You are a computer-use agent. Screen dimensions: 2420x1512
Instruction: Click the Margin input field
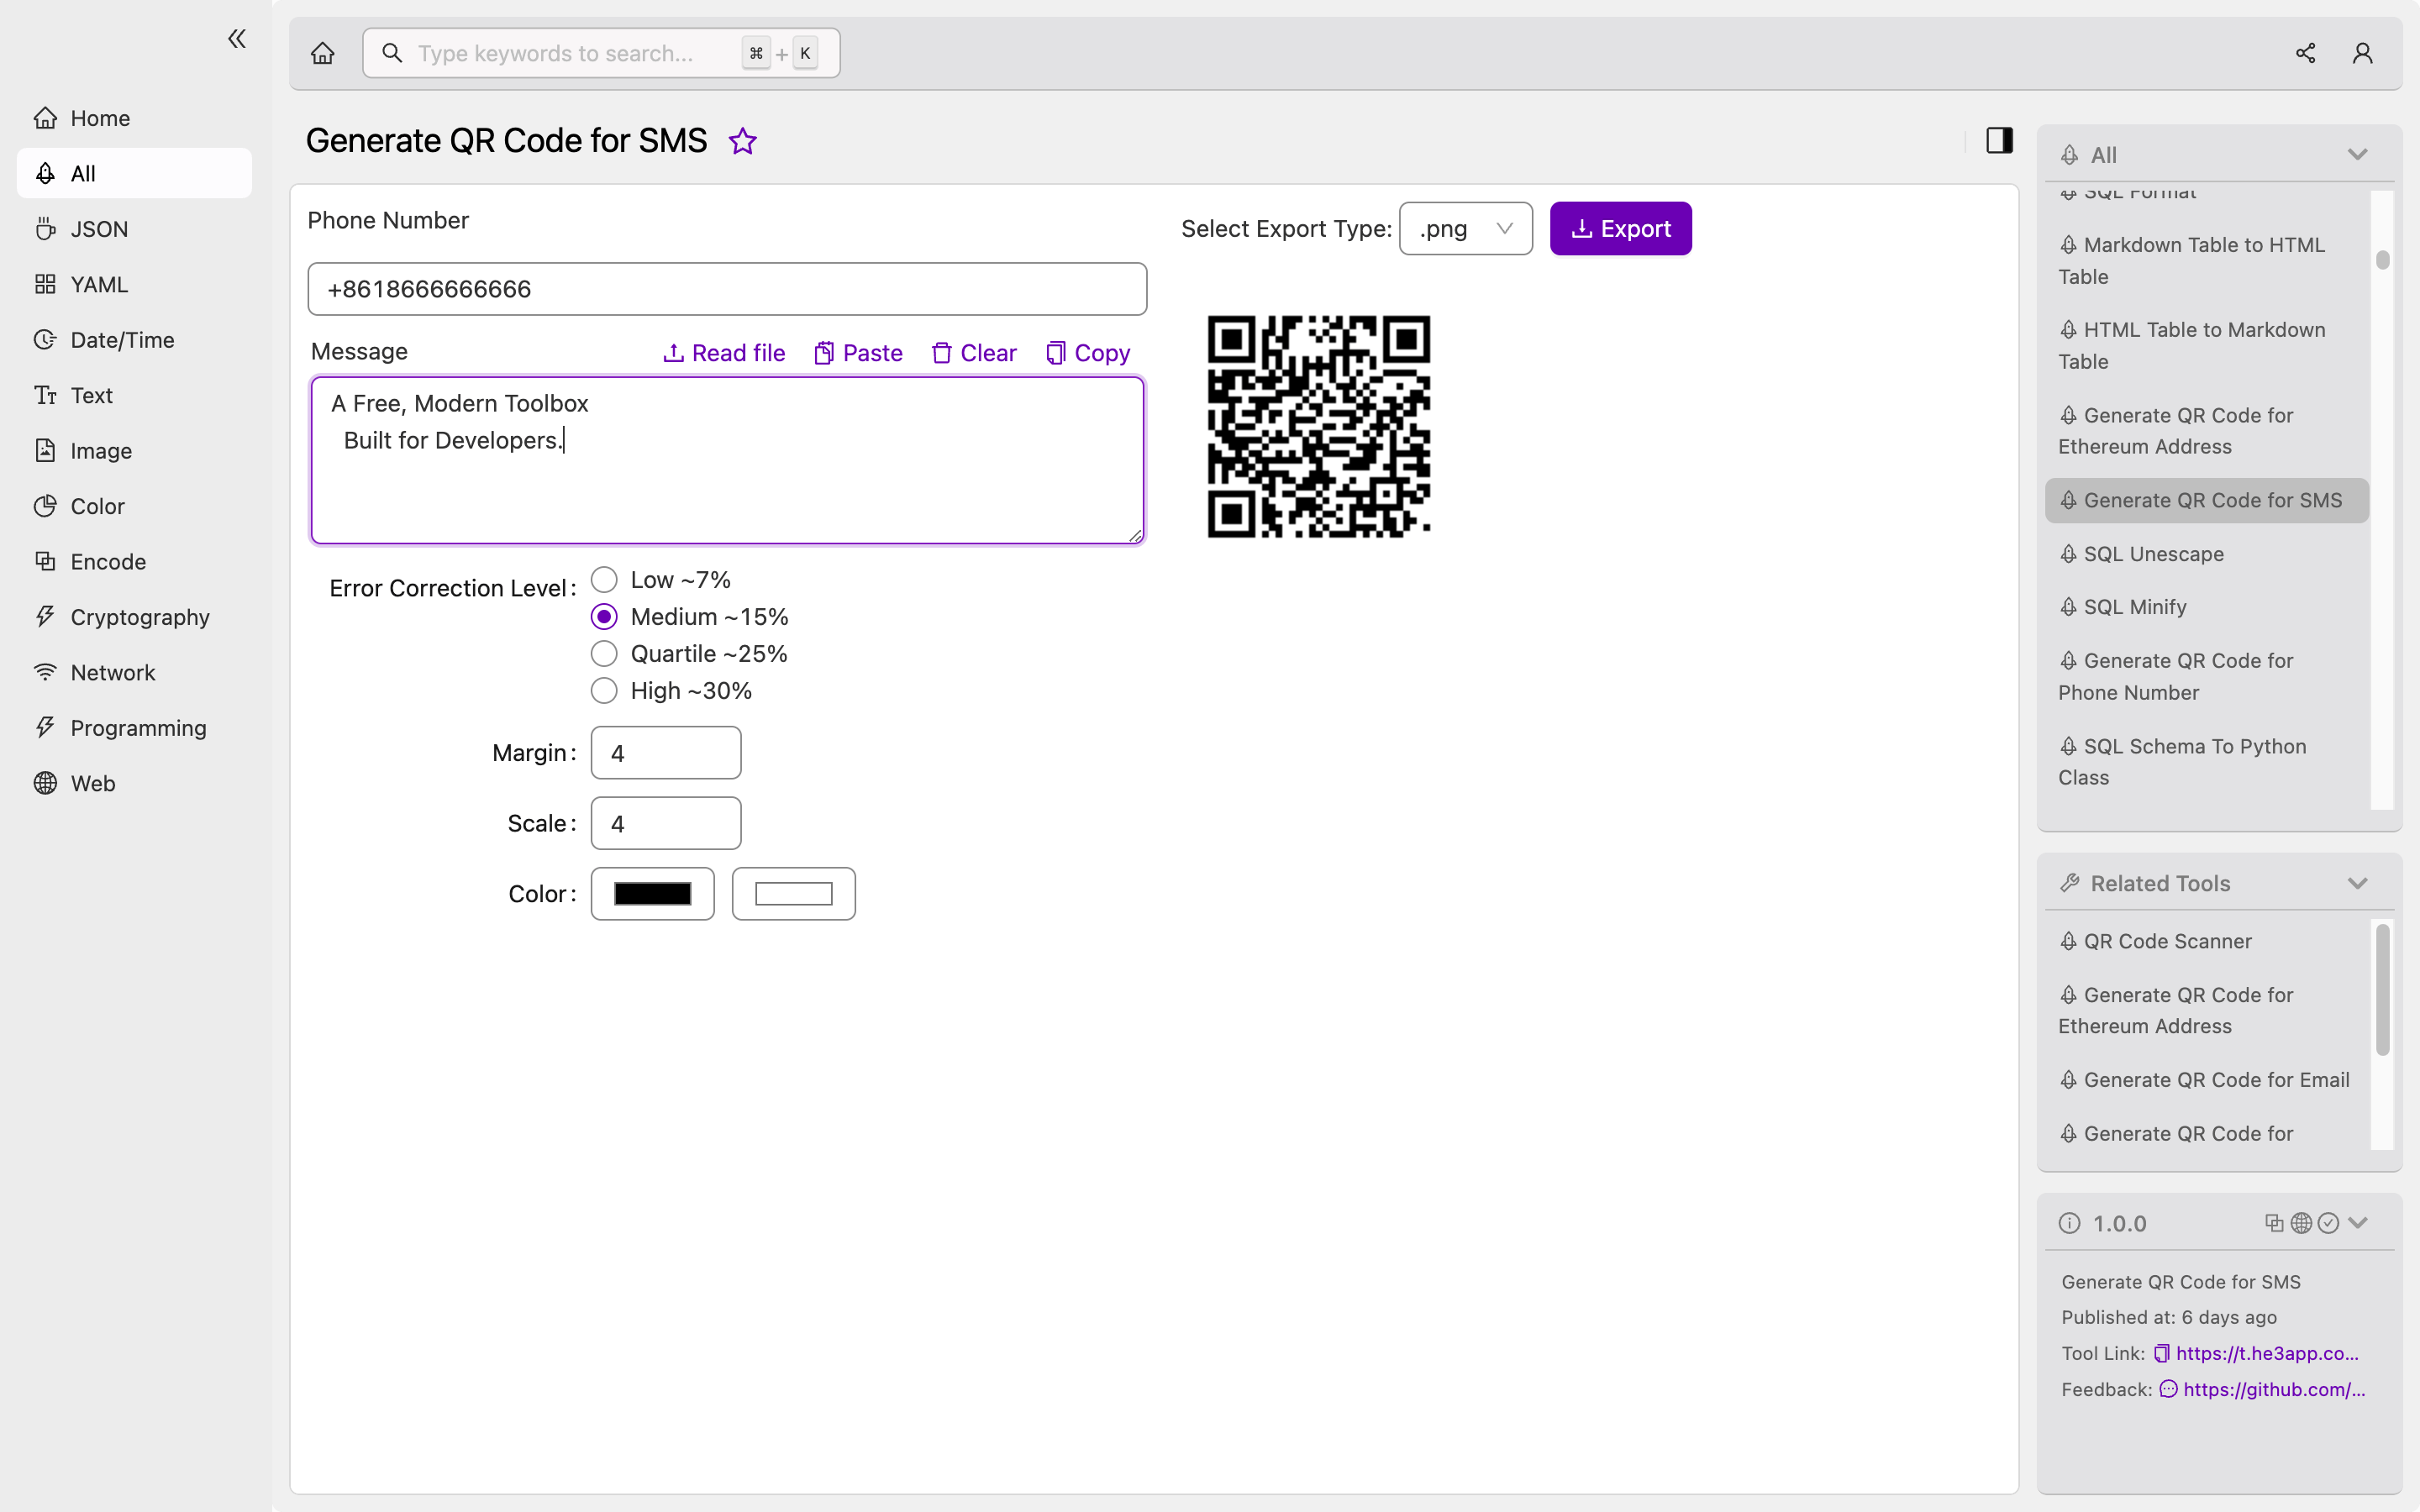tap(666, 753)
